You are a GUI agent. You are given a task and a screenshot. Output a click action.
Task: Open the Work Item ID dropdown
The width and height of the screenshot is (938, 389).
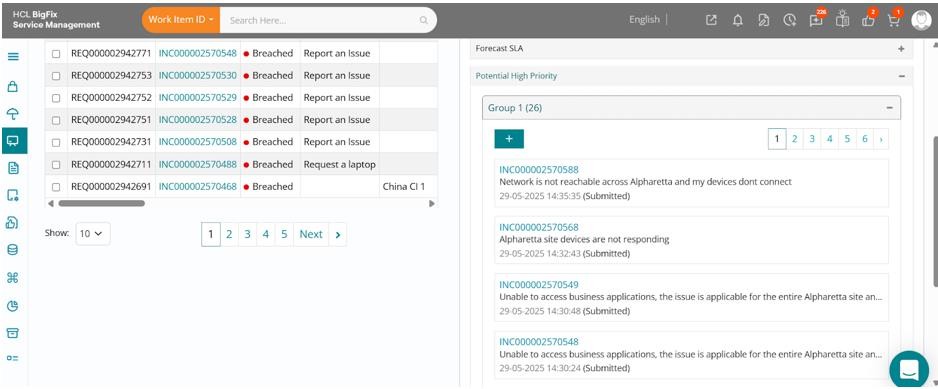tap(181, 20)
